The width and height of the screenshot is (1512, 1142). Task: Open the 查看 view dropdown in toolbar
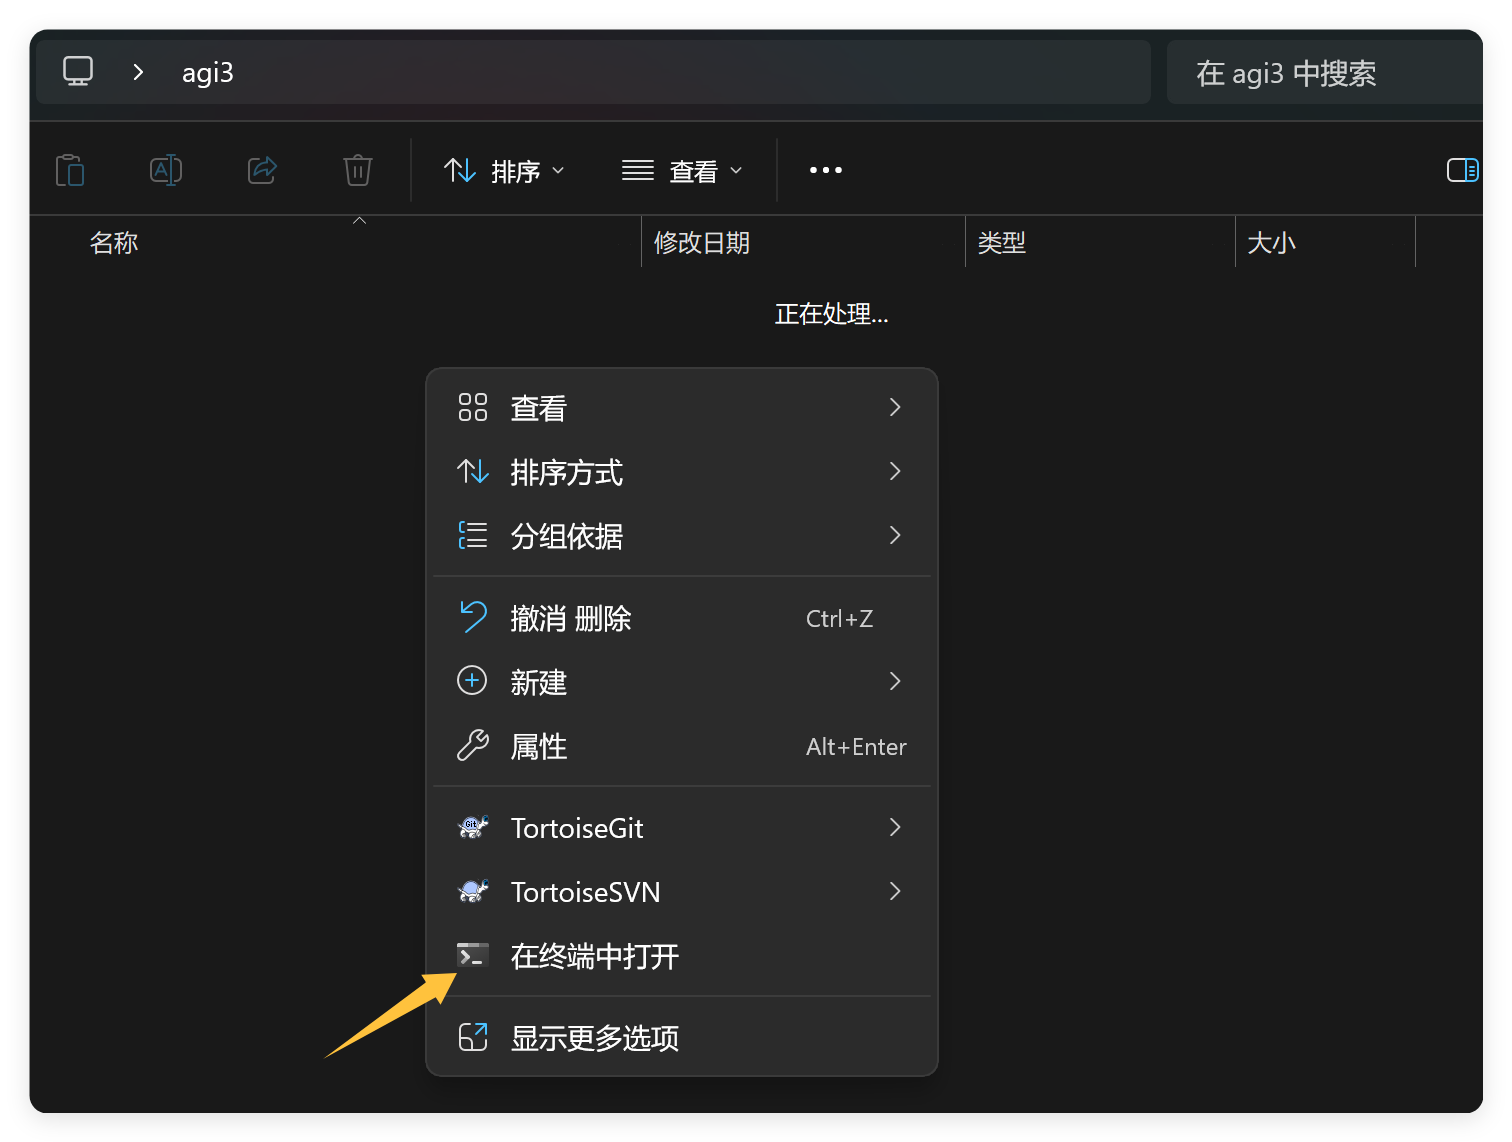coord(682,171)
